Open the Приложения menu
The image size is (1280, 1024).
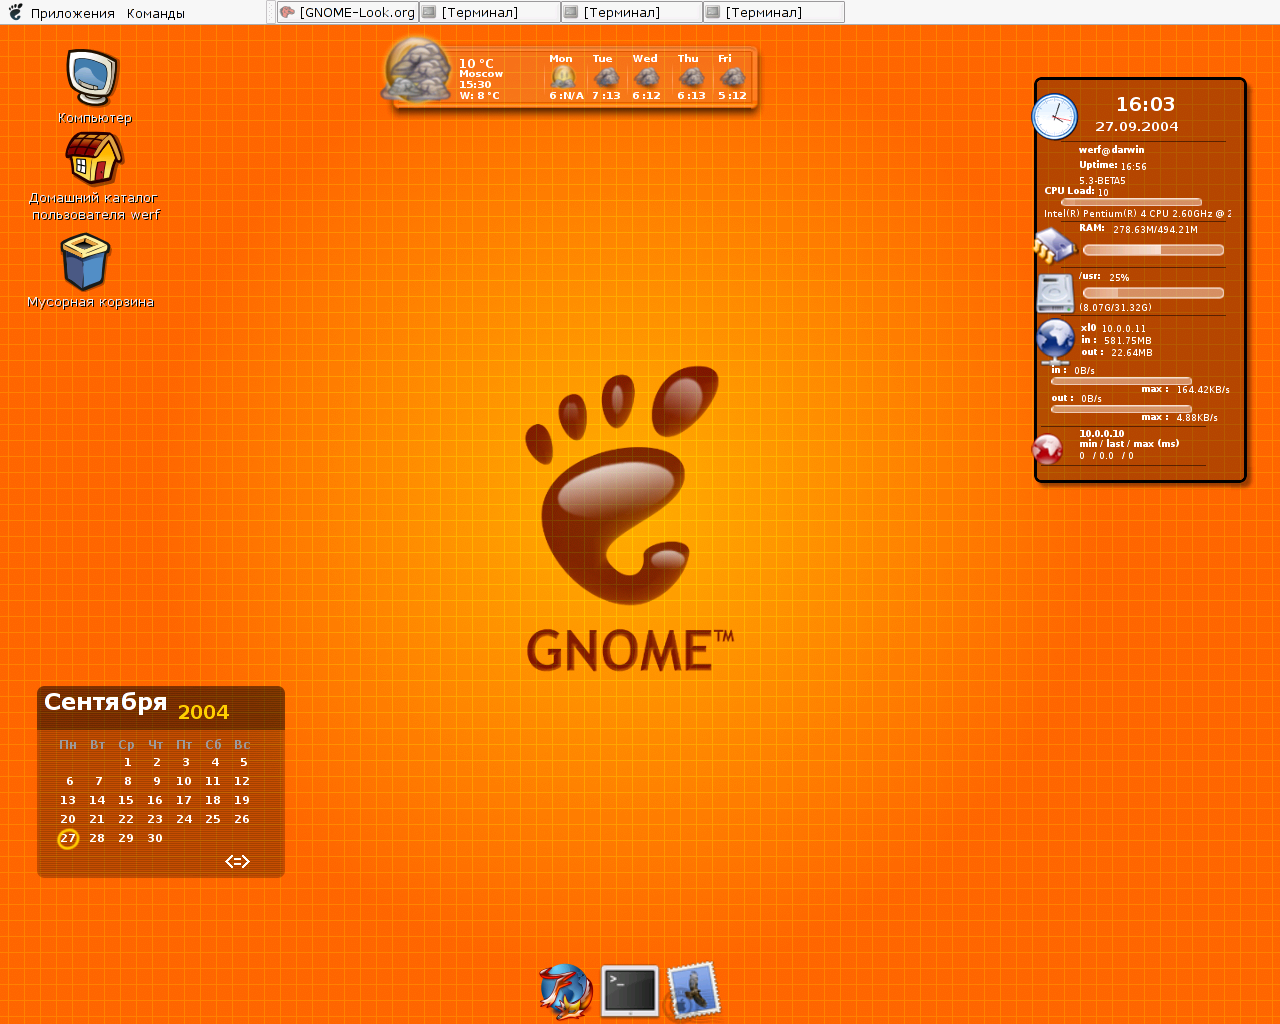point(73,13)
